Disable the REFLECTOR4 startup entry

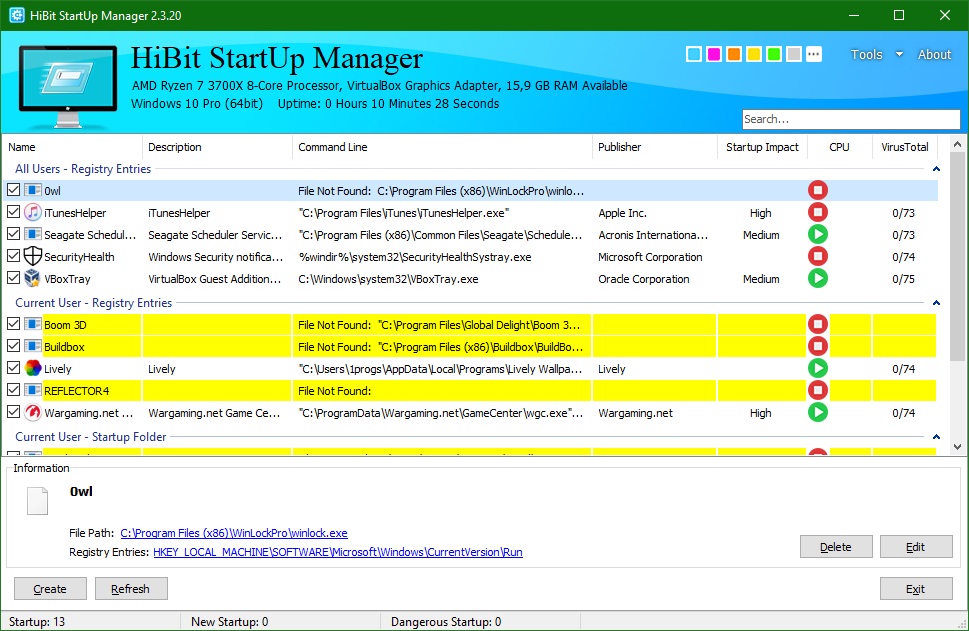coord(13,390)
